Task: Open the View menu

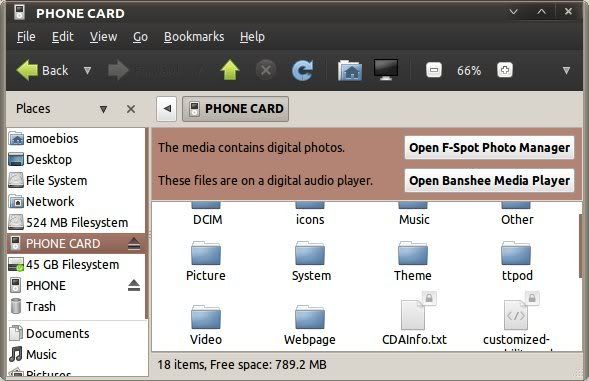Action: [103, 37]
